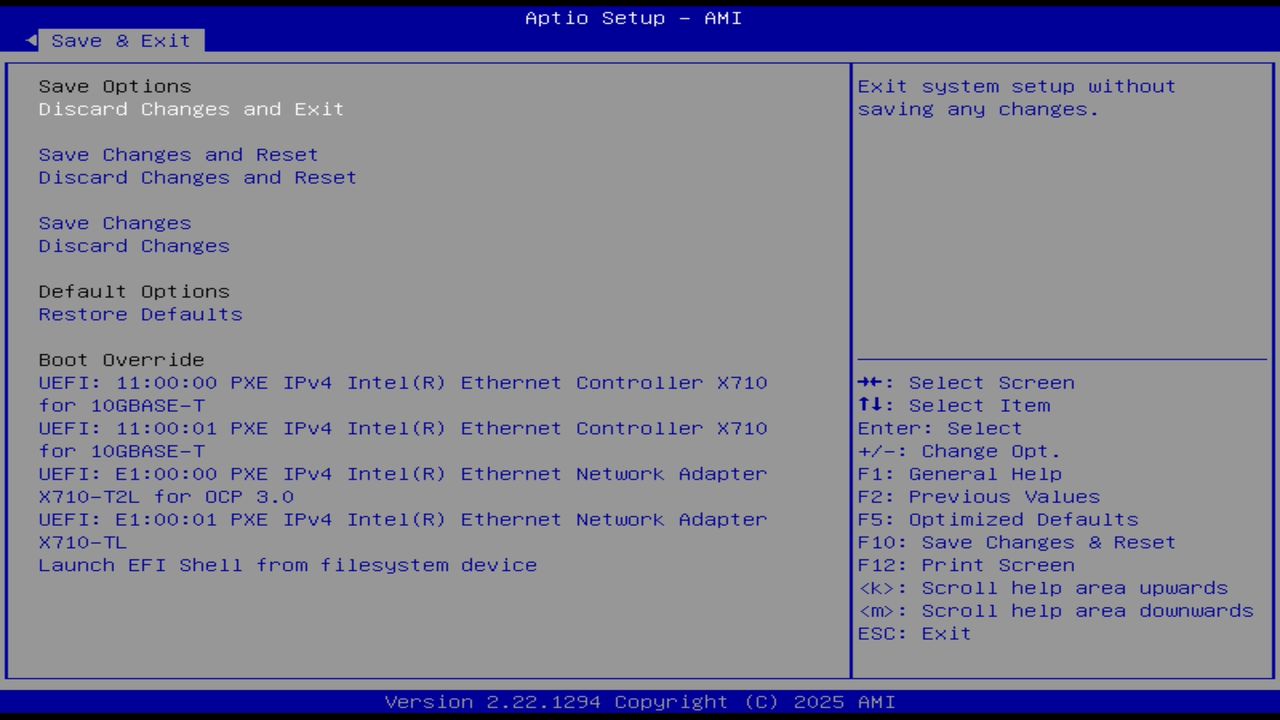
Task: Choose Restore Defaults
Action: 140,314
